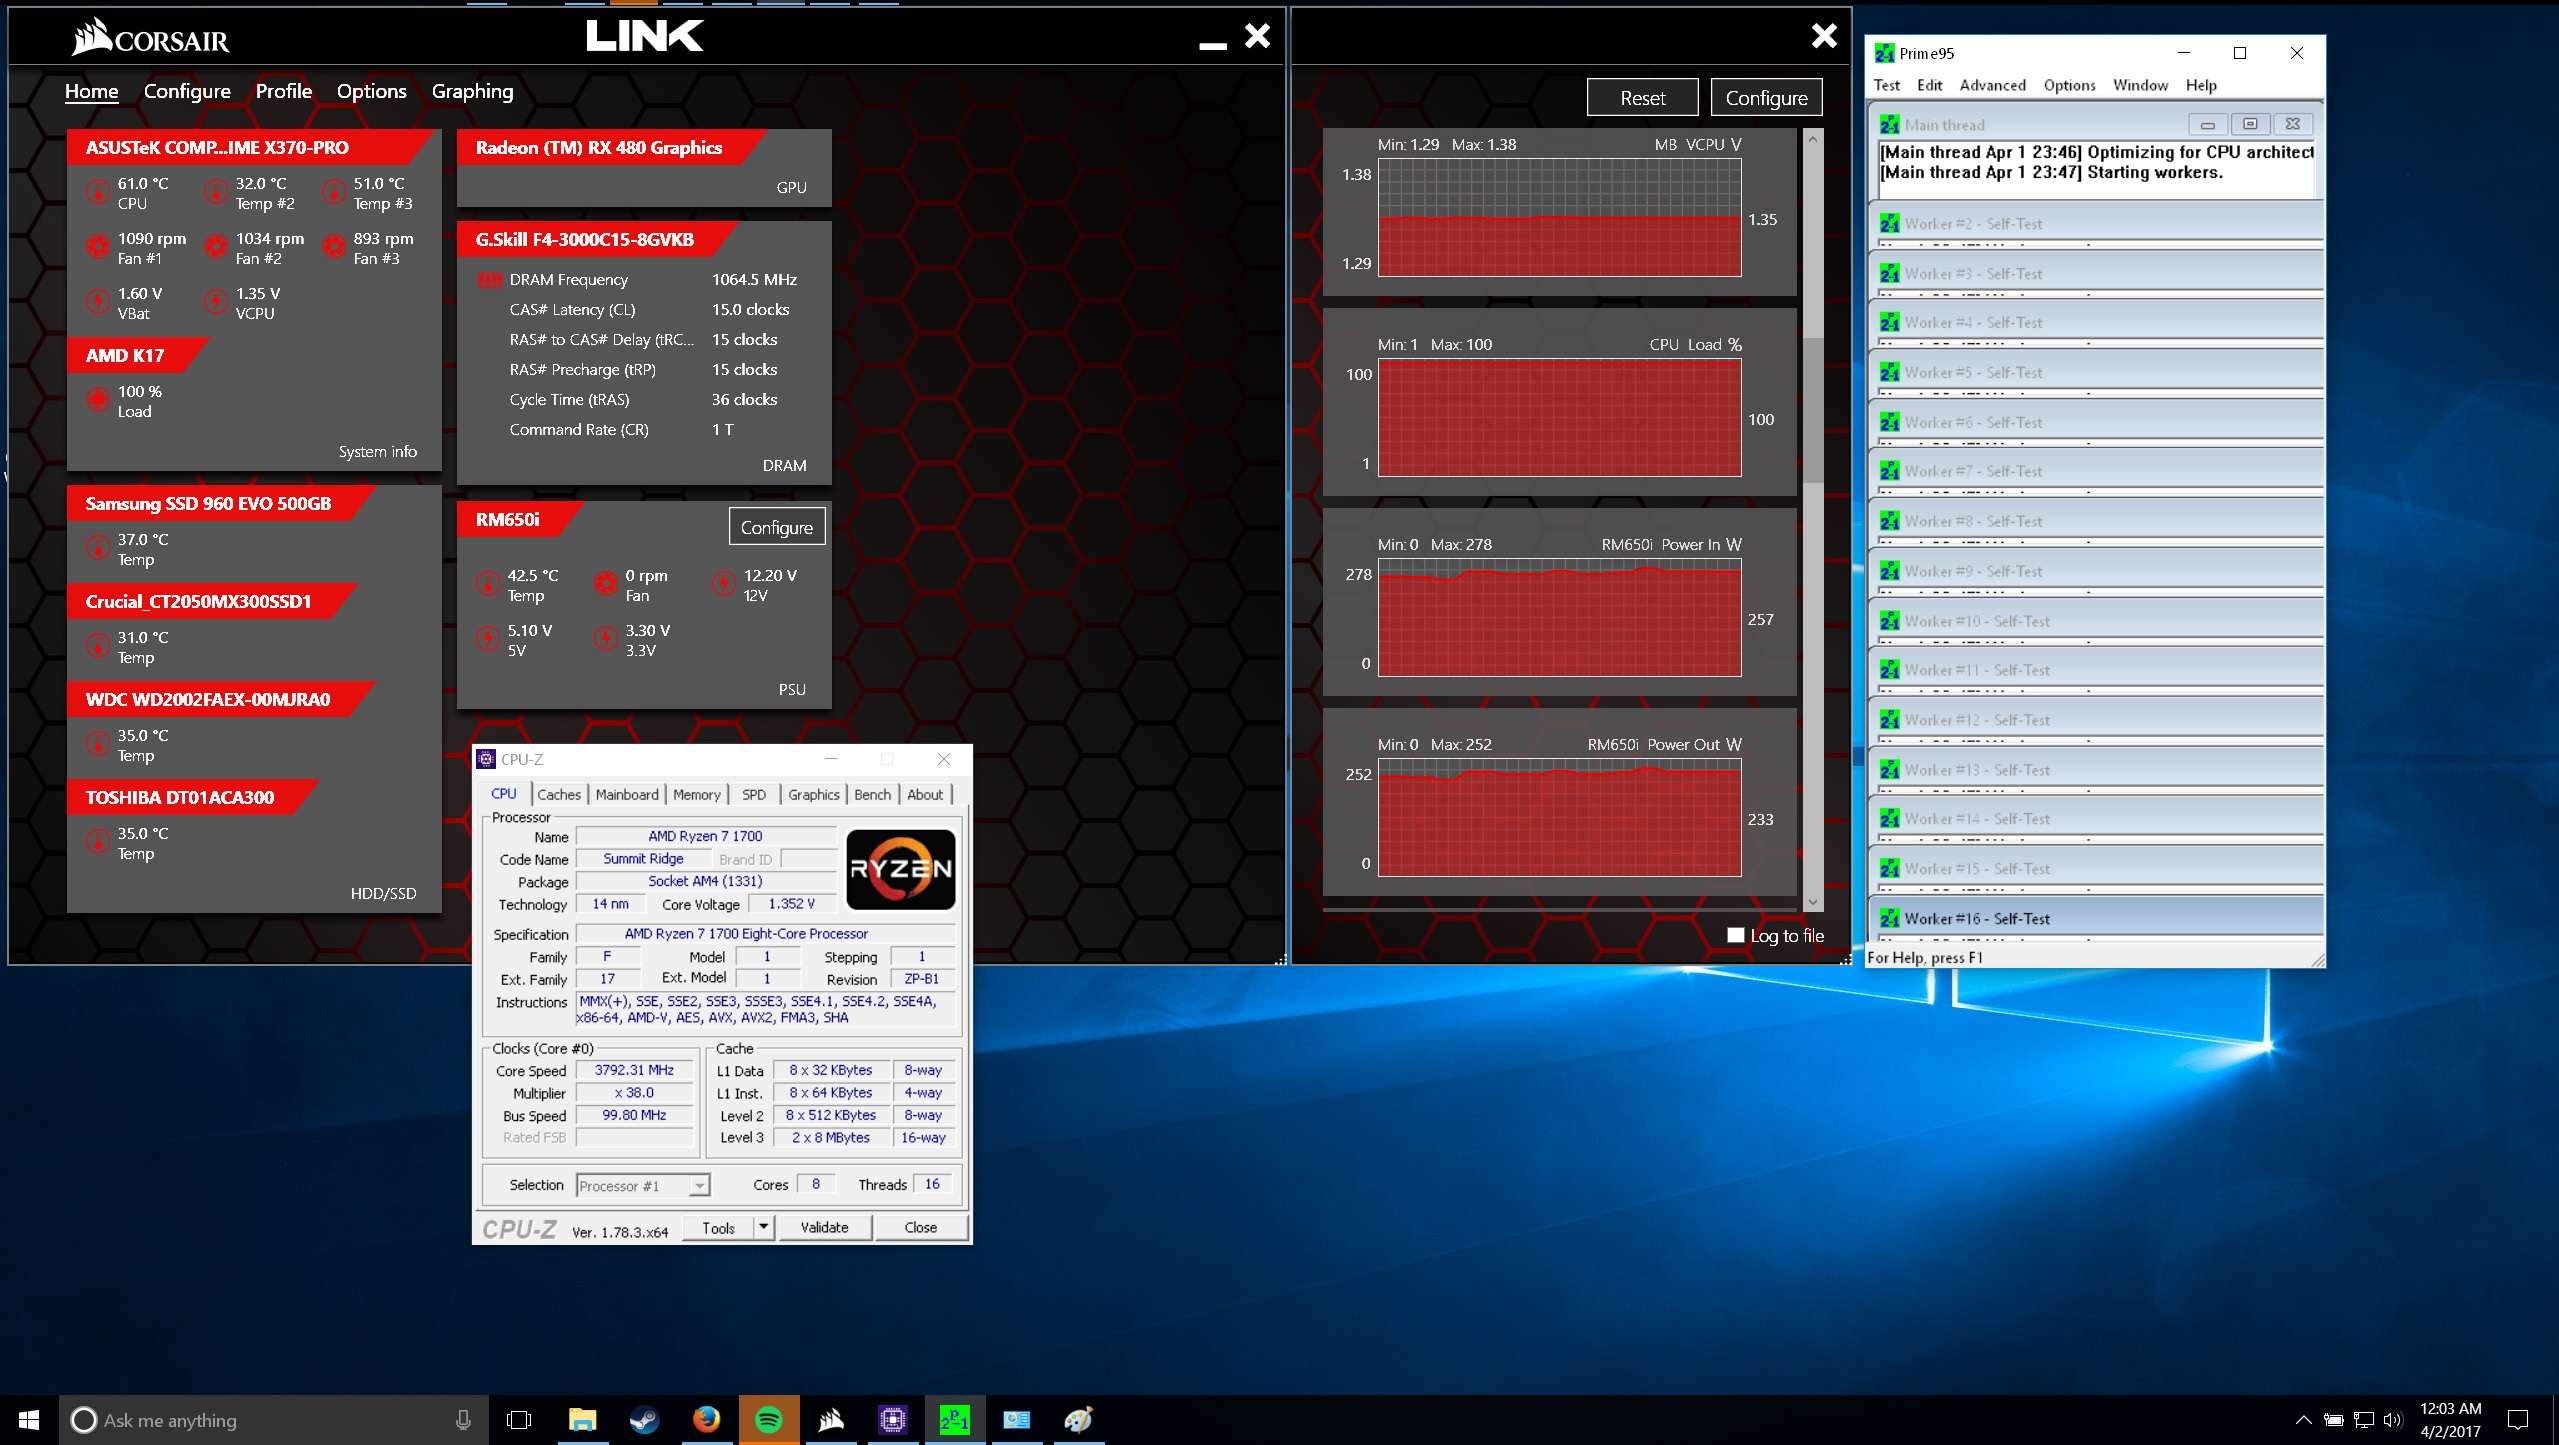This screenshot has width=2559, height=1445.
Task: Click the Ask me anything search box
Action: tap(272, 1420)
